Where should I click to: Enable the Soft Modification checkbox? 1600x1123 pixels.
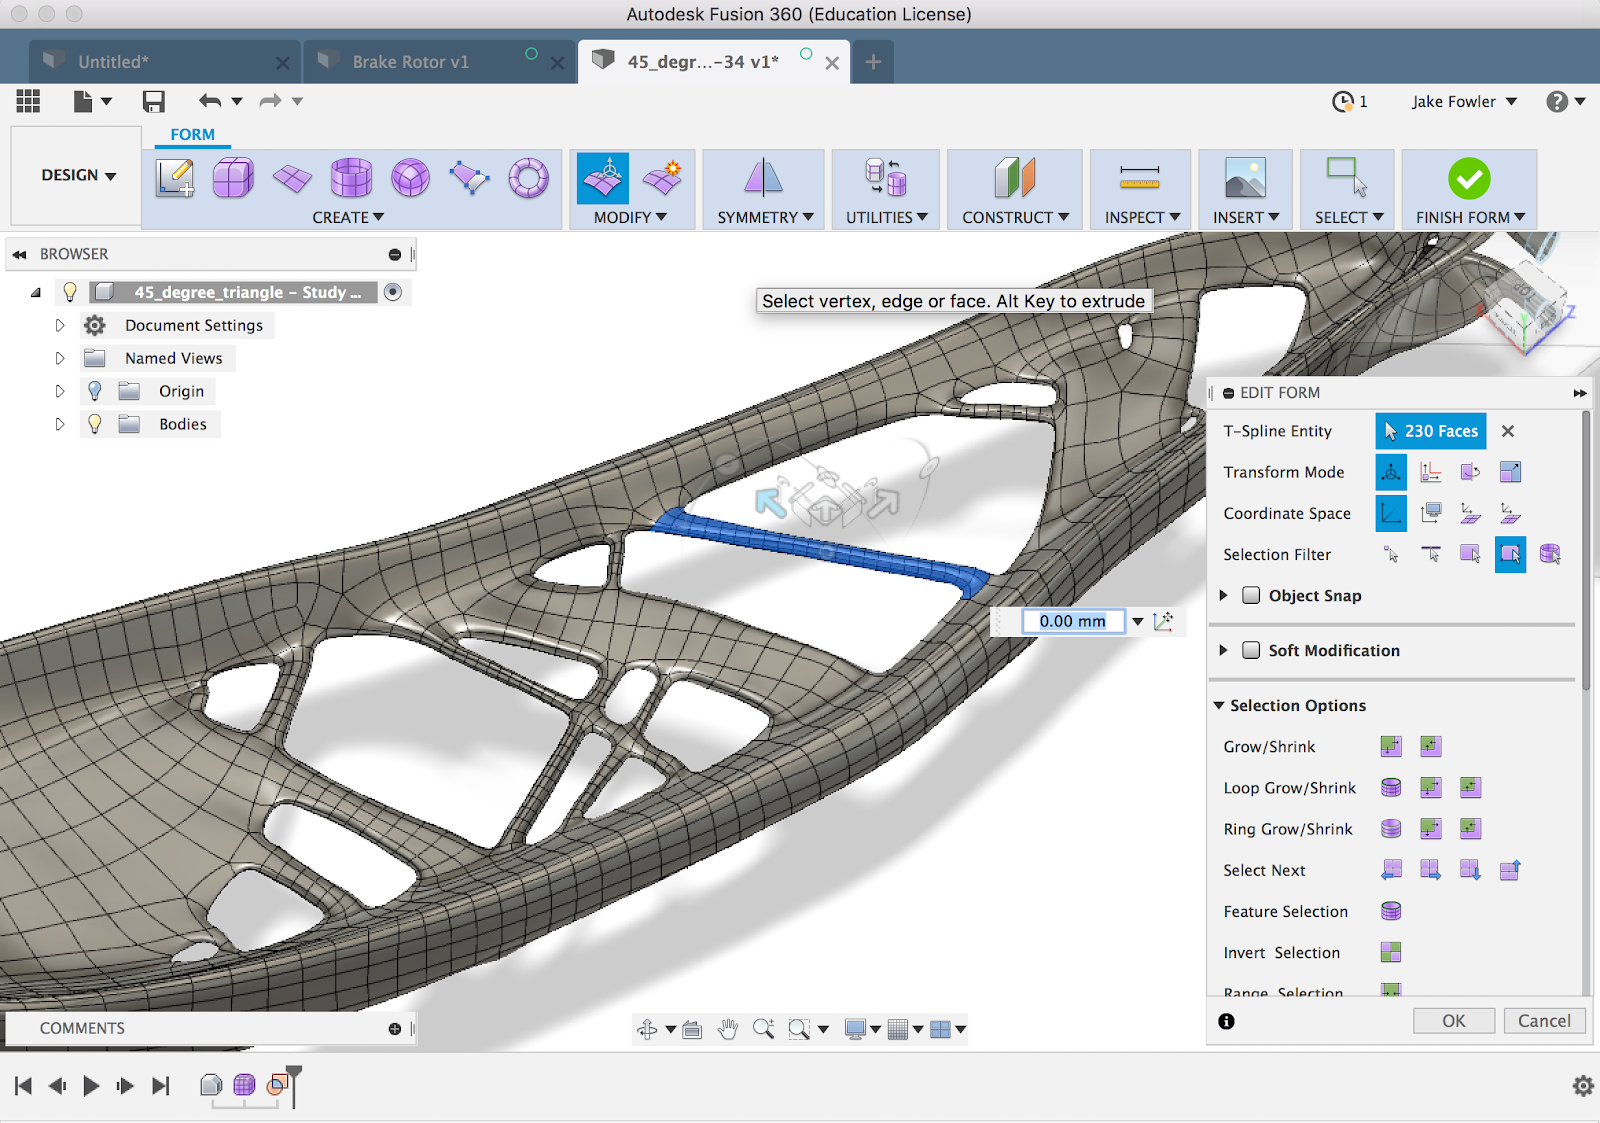click(x=1251, y=650)
